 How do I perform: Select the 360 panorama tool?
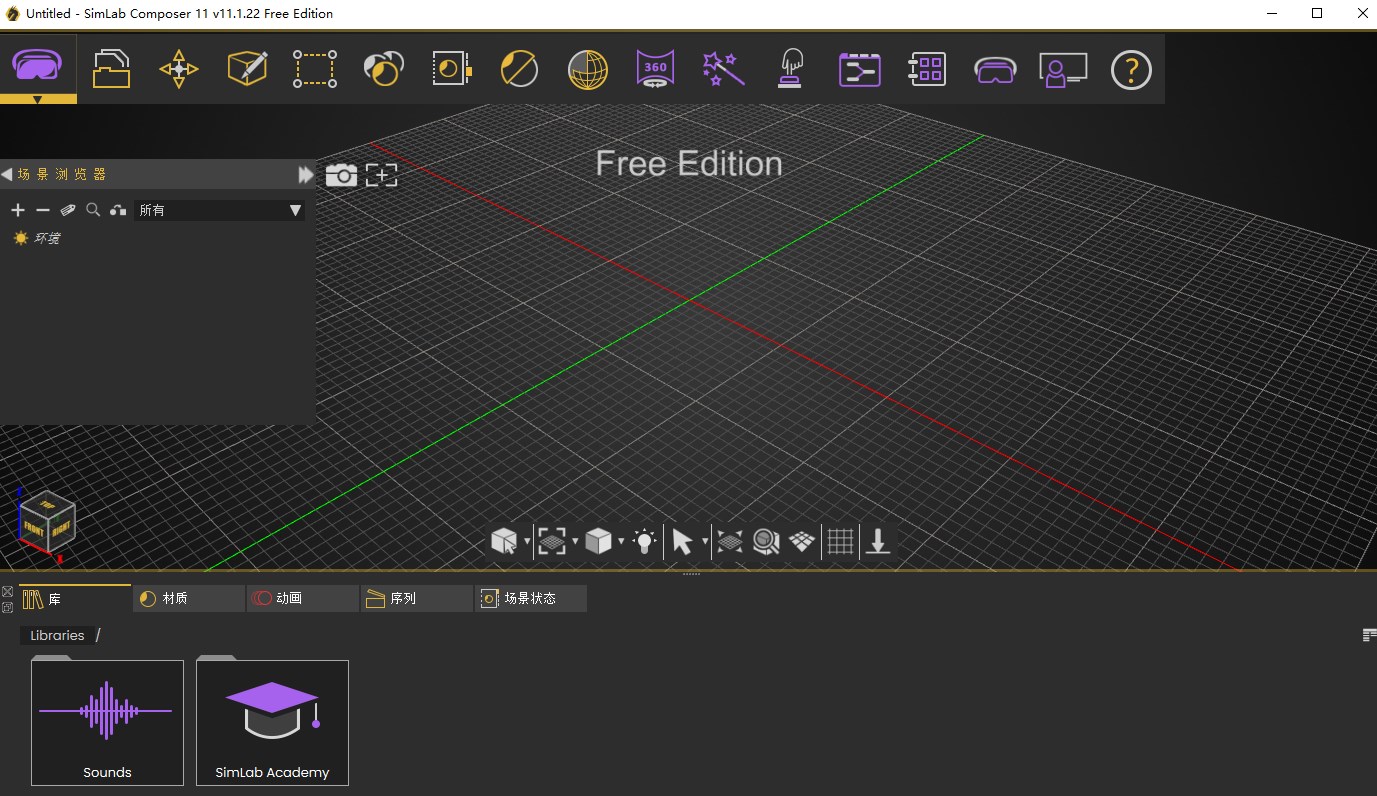[x=654, y=68]
